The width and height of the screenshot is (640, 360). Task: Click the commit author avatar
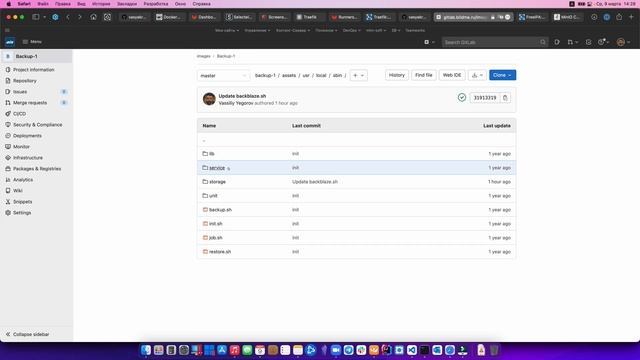[209, 99]
